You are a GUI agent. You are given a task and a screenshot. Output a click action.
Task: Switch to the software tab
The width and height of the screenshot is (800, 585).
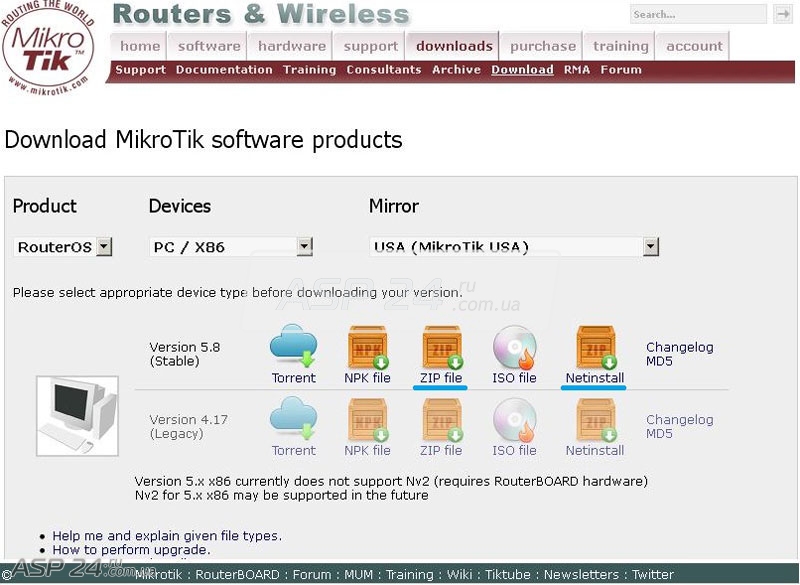(207, 45)
